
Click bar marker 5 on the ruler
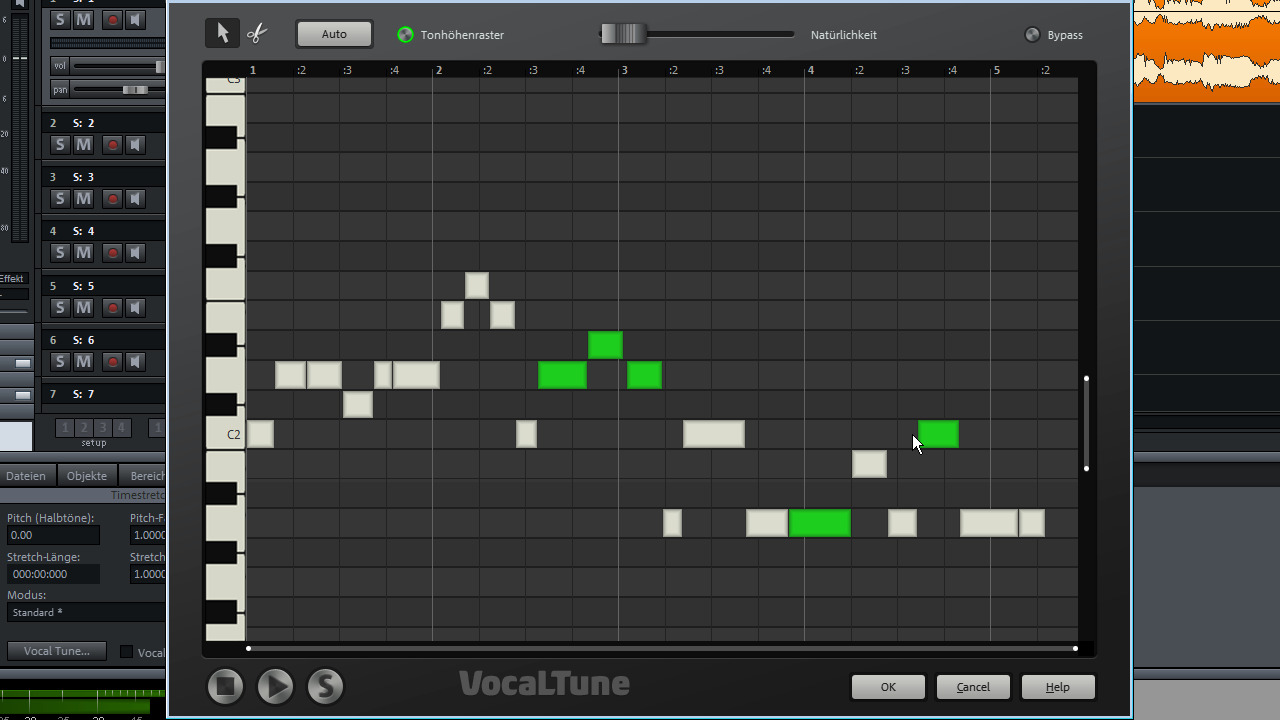(x=996, y=70)
